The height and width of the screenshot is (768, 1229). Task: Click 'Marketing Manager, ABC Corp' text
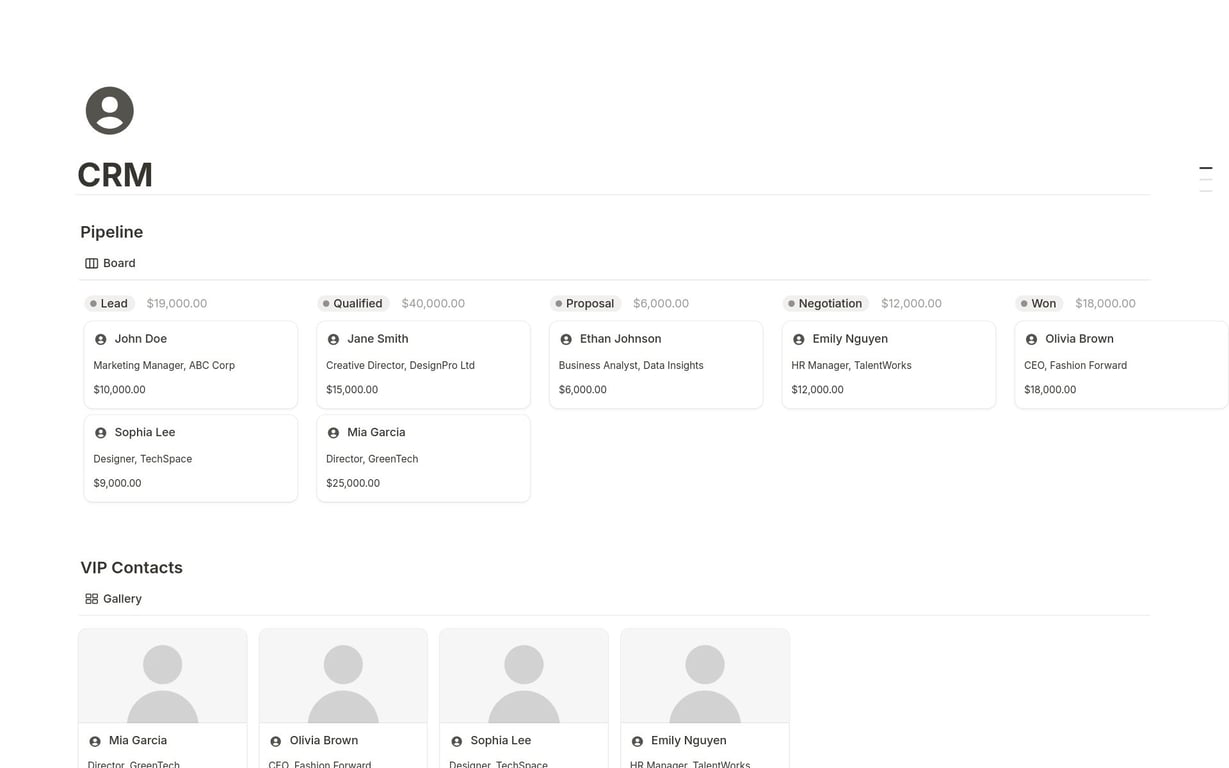[164, 365]
